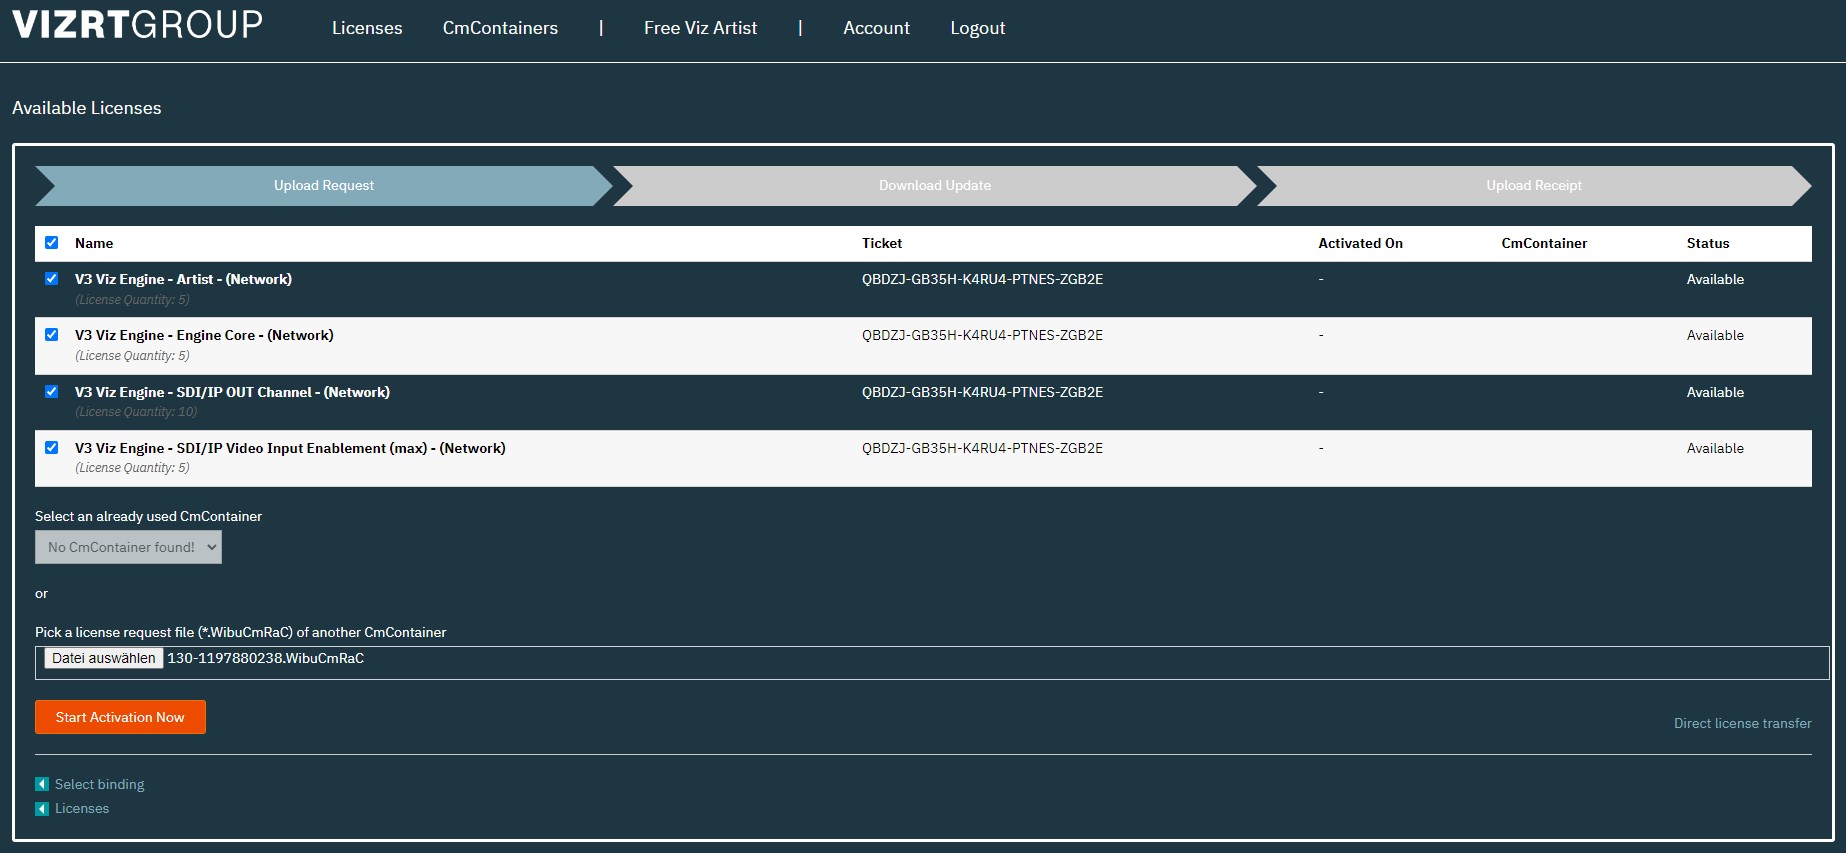Go to Free Viz Artist page
Screen dimensions: 1846x853
(x=700, y=28)
